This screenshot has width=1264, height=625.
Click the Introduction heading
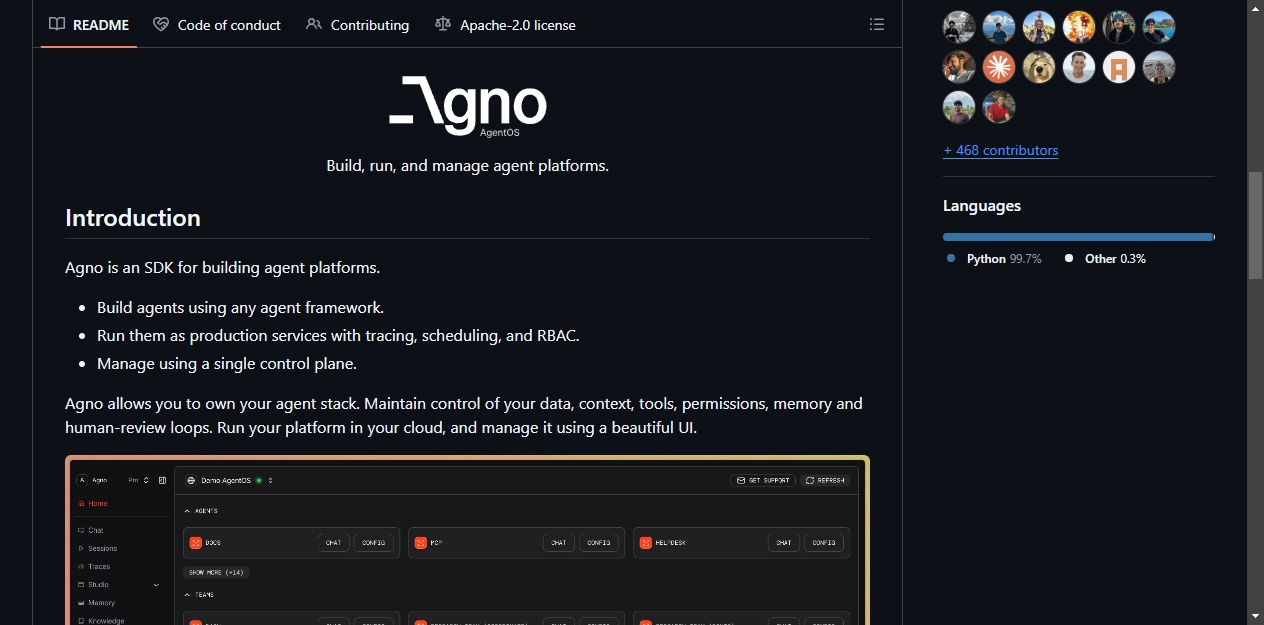tap(133, 218)
